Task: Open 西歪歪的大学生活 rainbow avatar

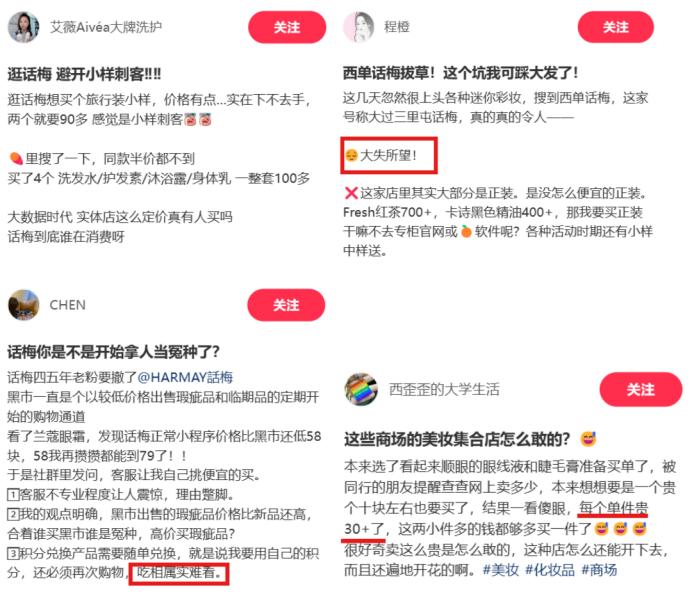Action: click(361, 389)
